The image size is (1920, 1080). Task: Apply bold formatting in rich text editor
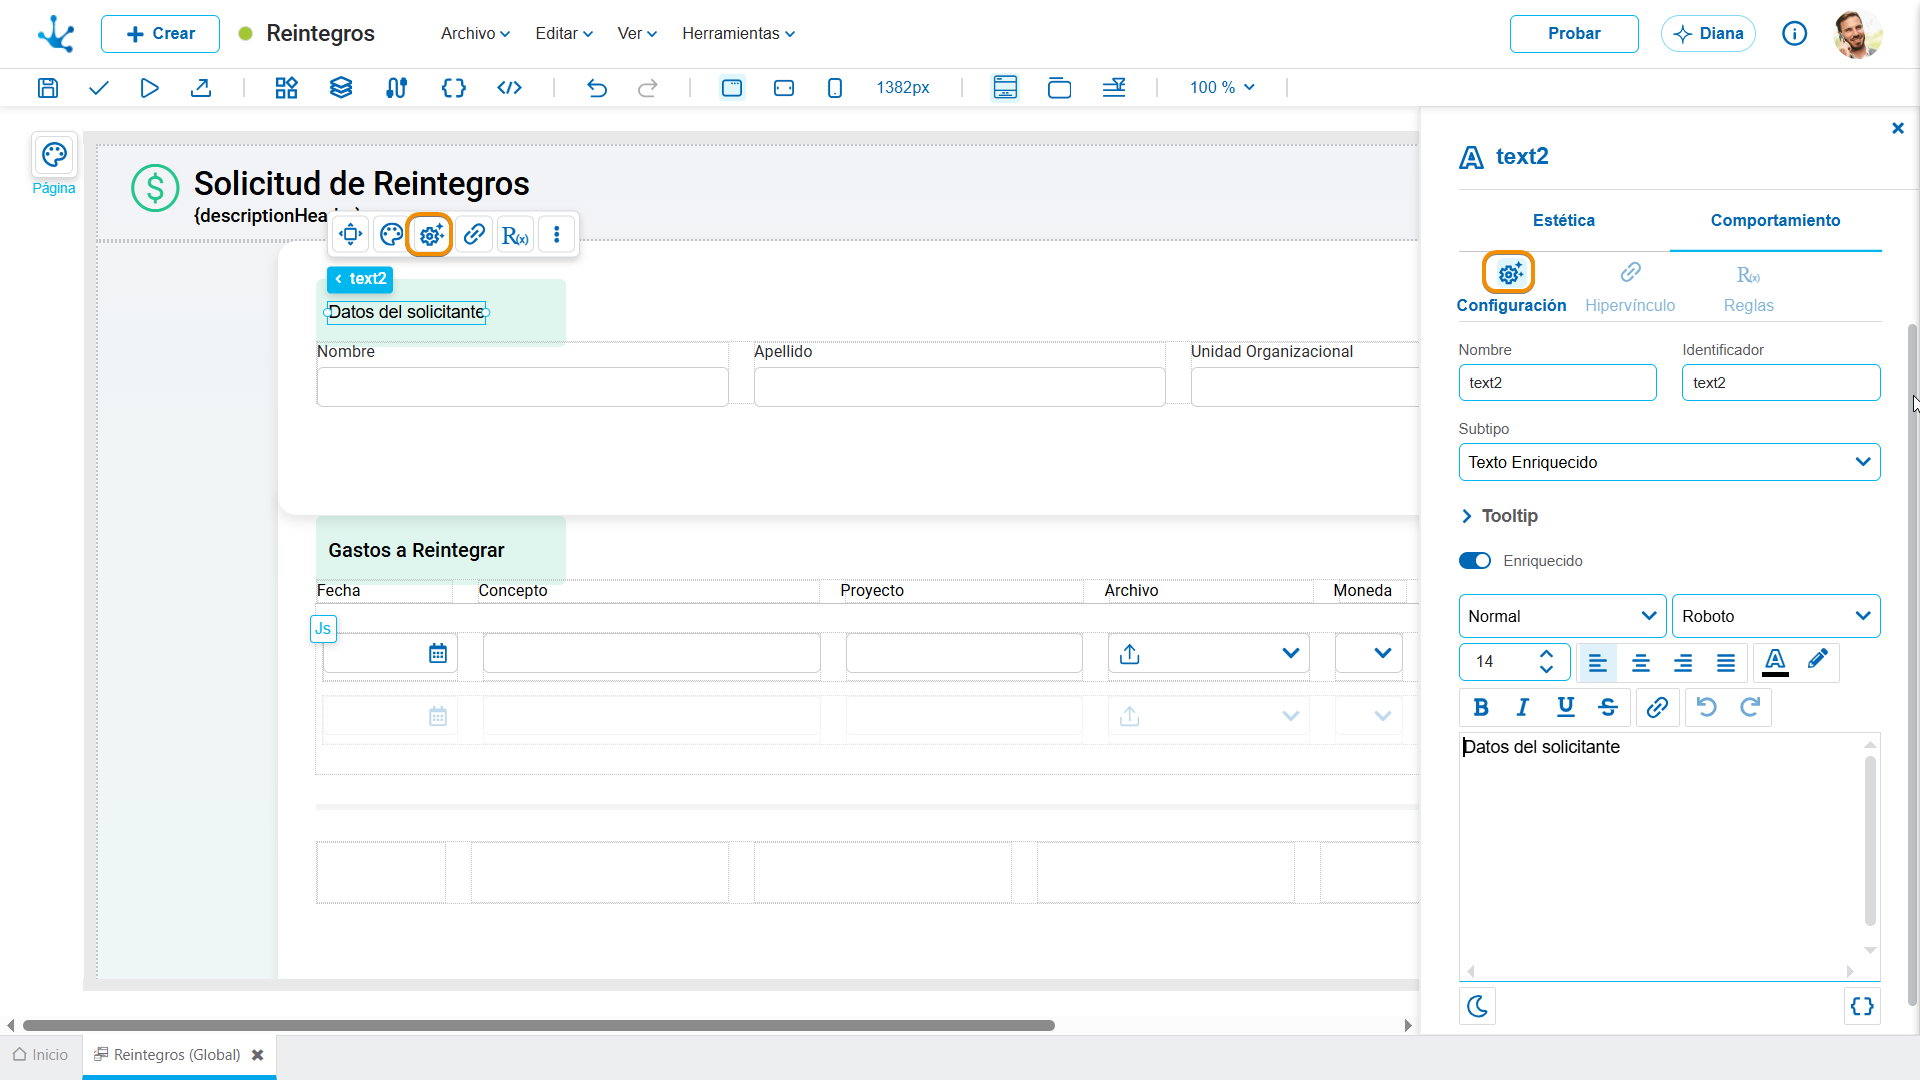[x=1481, y=707]
